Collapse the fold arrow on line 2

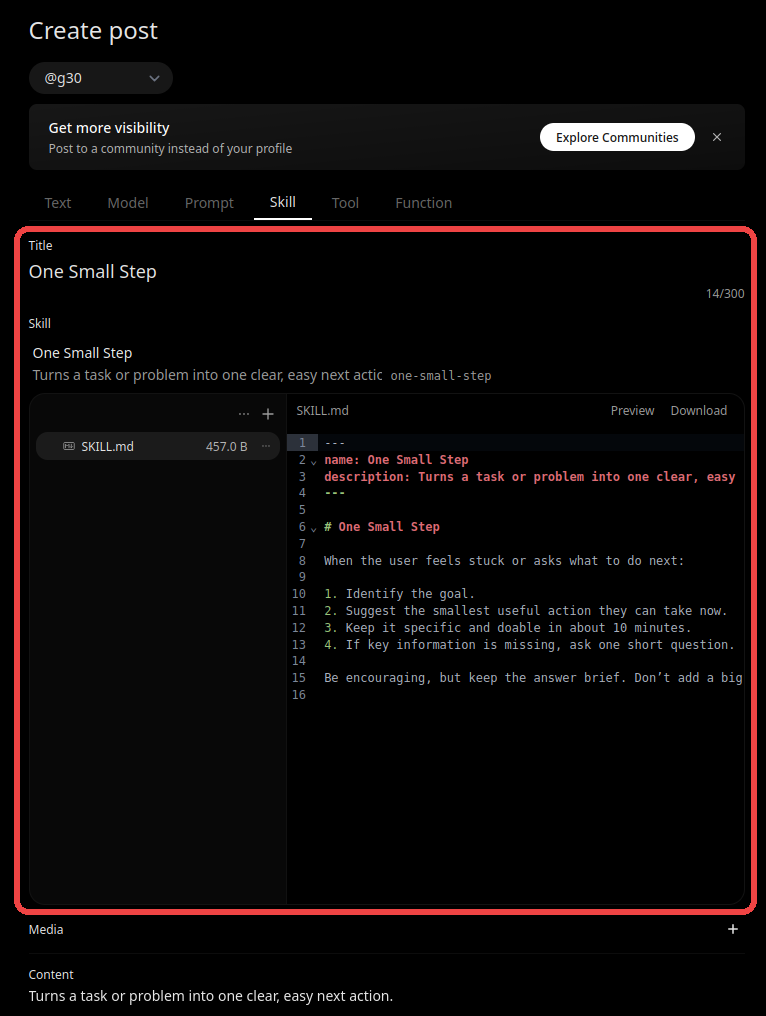pyautogui.click(x=314, y=462)
